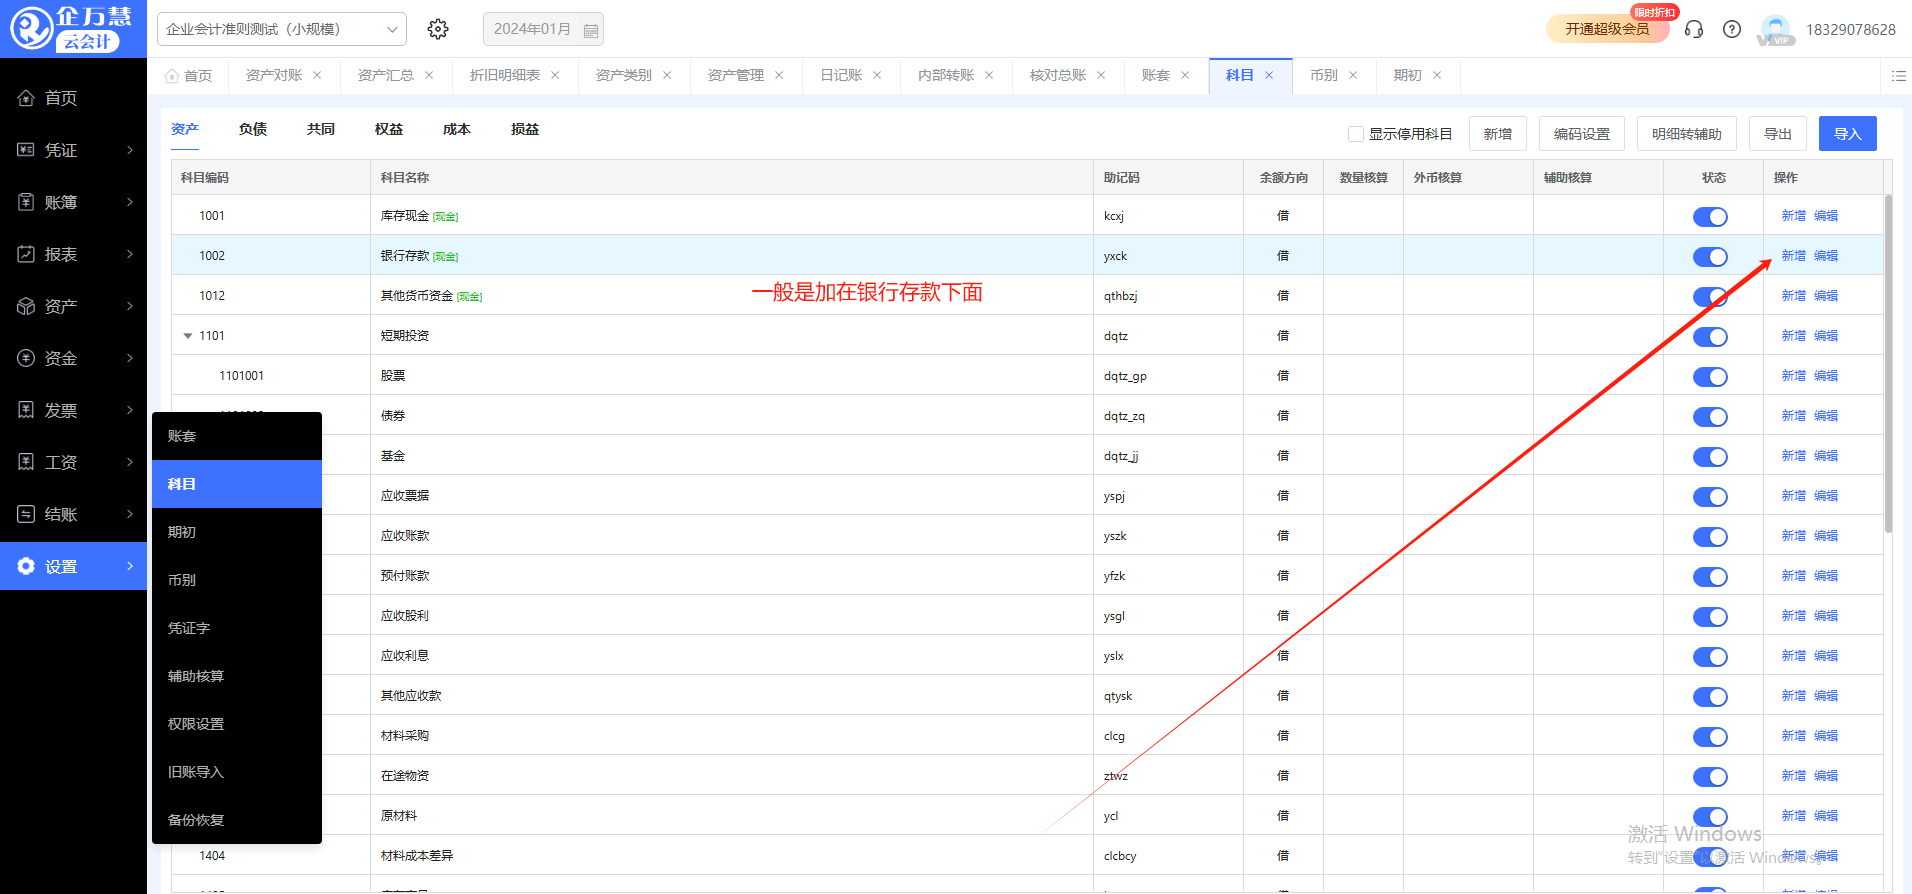The image size is (1912, 894).
Task: Check the 显示停用科目 checkbox
Action: click(1356, 134)
